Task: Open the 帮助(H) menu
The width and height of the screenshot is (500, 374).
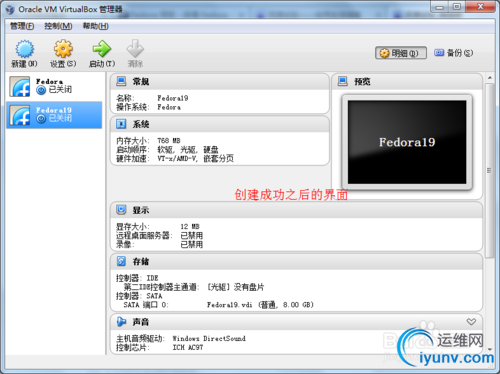Action: [x=96, y=26]
